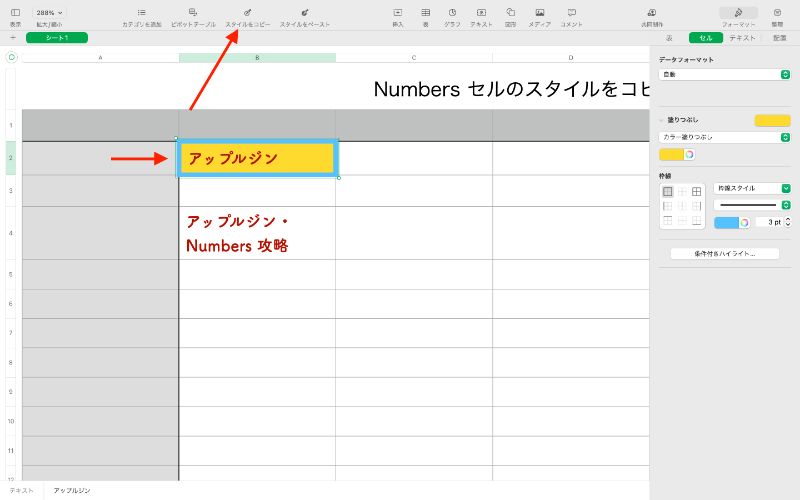800x500 pixels.
Task: Select the bottom-edge border option
Action: [696, 220]
